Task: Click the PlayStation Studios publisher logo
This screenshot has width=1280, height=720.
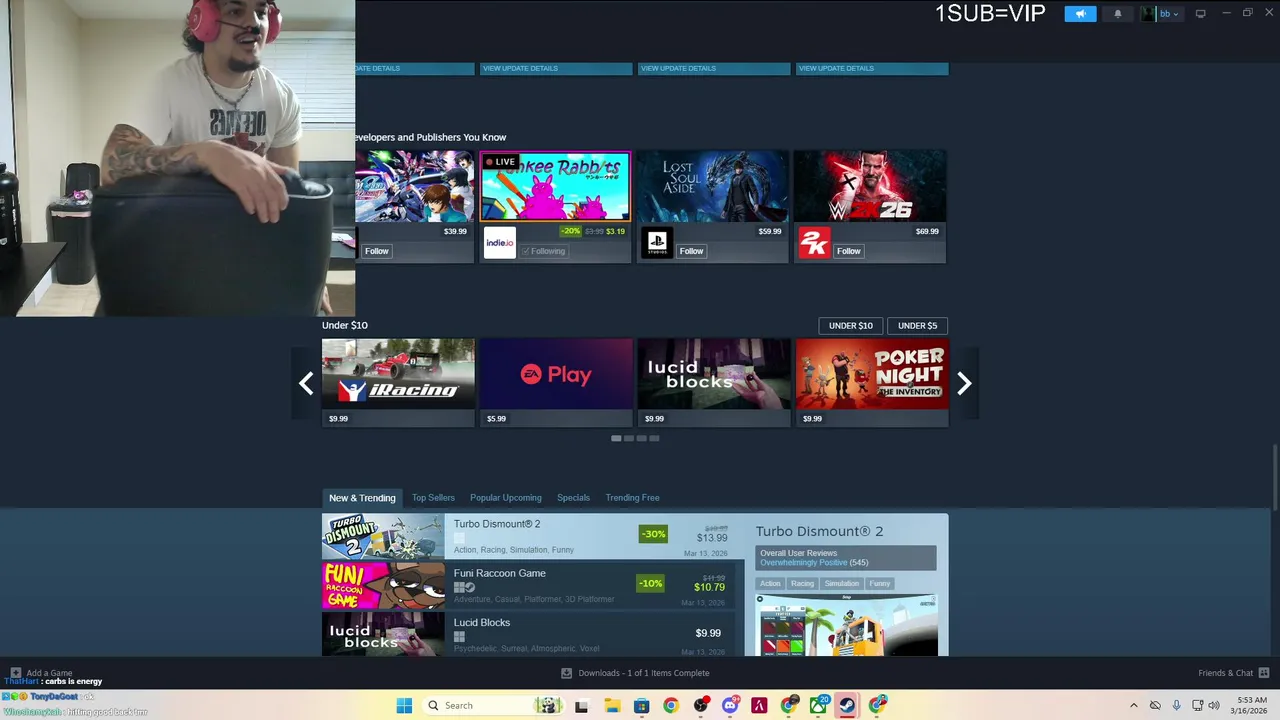Action: 657,243
